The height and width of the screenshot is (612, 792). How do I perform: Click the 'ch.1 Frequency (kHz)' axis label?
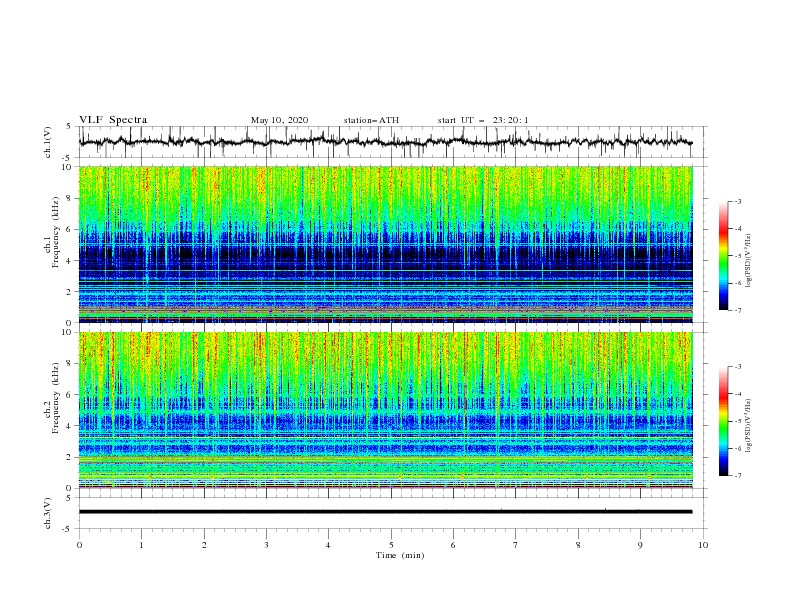[52, 232]
